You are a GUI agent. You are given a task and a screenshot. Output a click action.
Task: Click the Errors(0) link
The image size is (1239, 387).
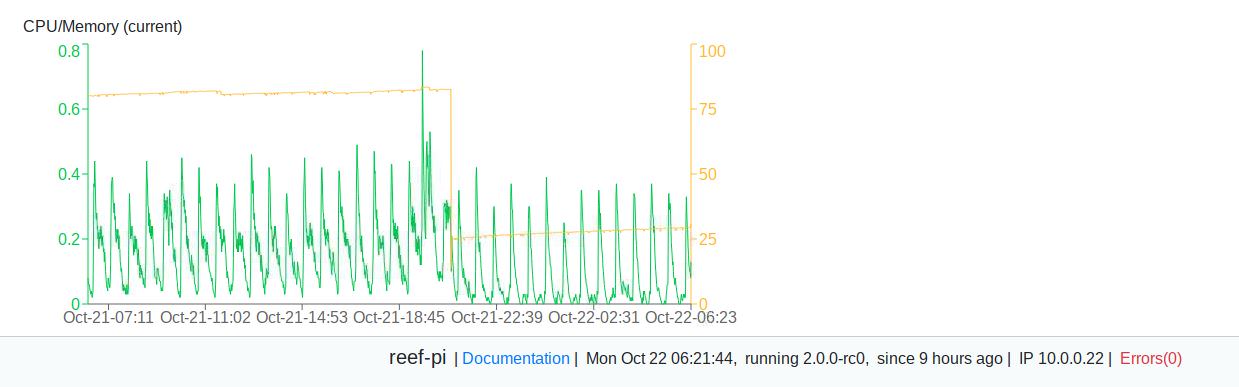(1151, 358)
